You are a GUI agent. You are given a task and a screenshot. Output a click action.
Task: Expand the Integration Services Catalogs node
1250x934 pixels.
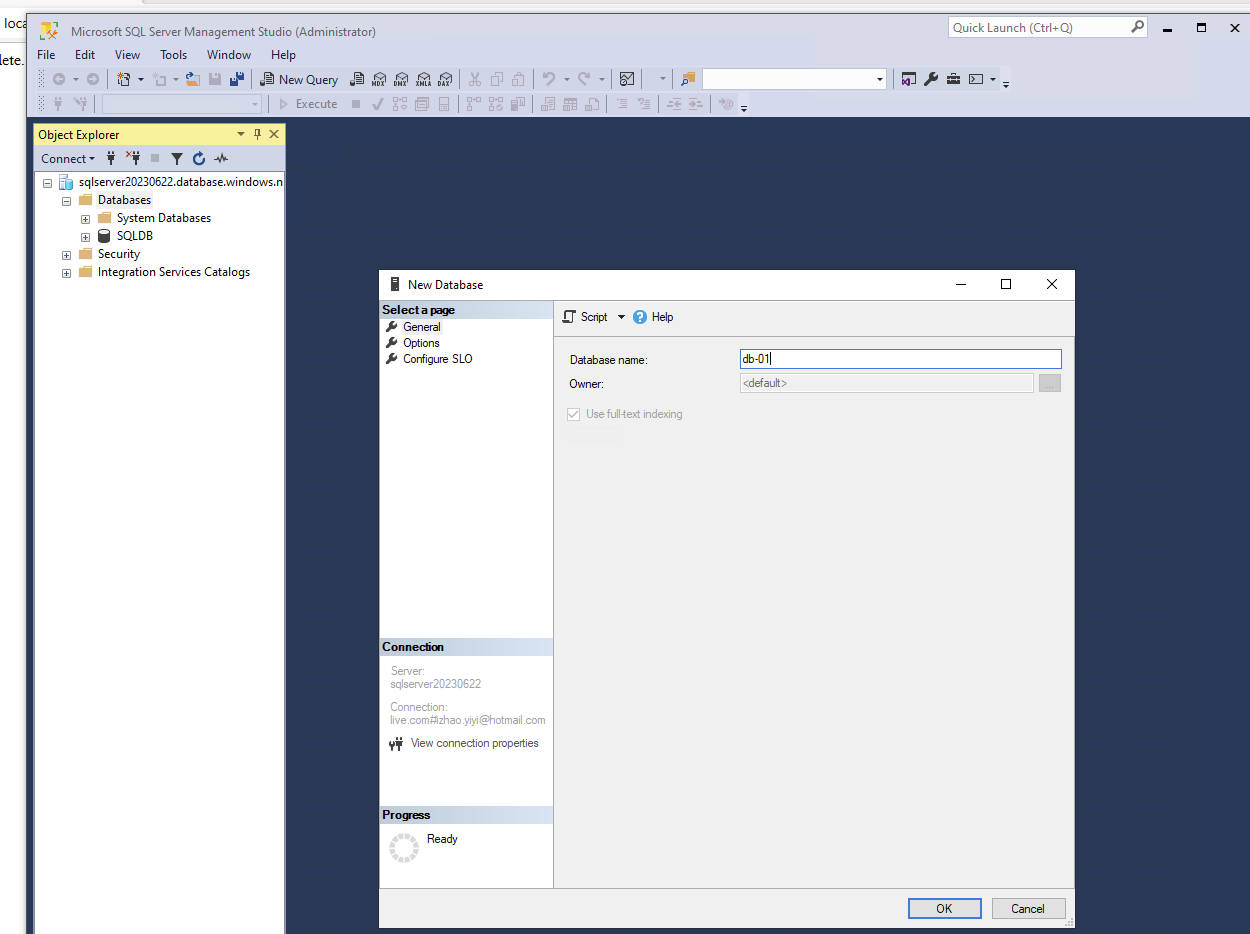66,272
